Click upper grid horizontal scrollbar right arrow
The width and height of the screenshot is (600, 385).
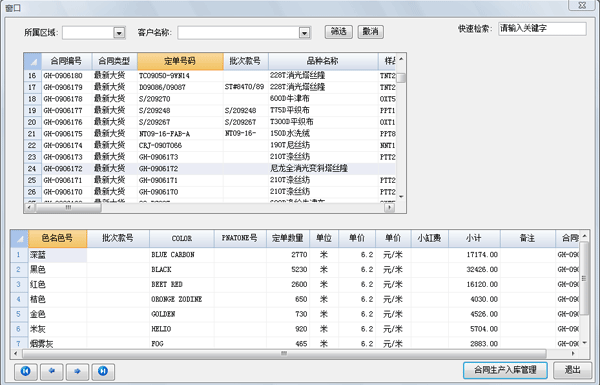click(390, 208)
